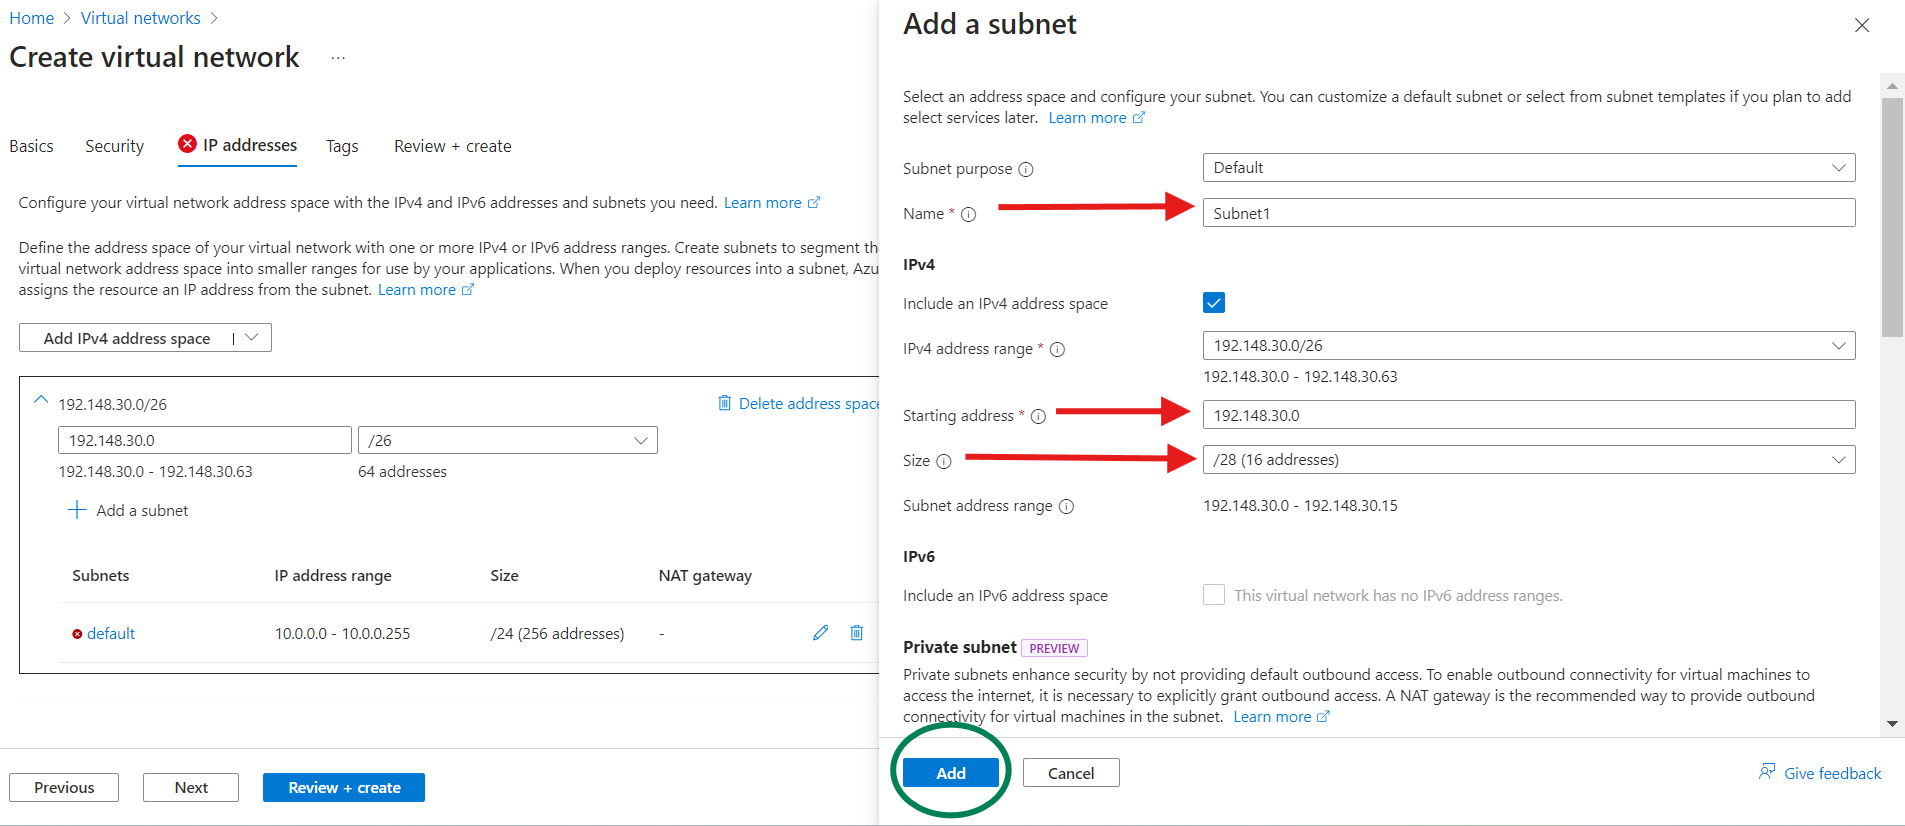Click the trash icon to delete default subnet
Screen dimensions: 1905x826
click(857, 633)
